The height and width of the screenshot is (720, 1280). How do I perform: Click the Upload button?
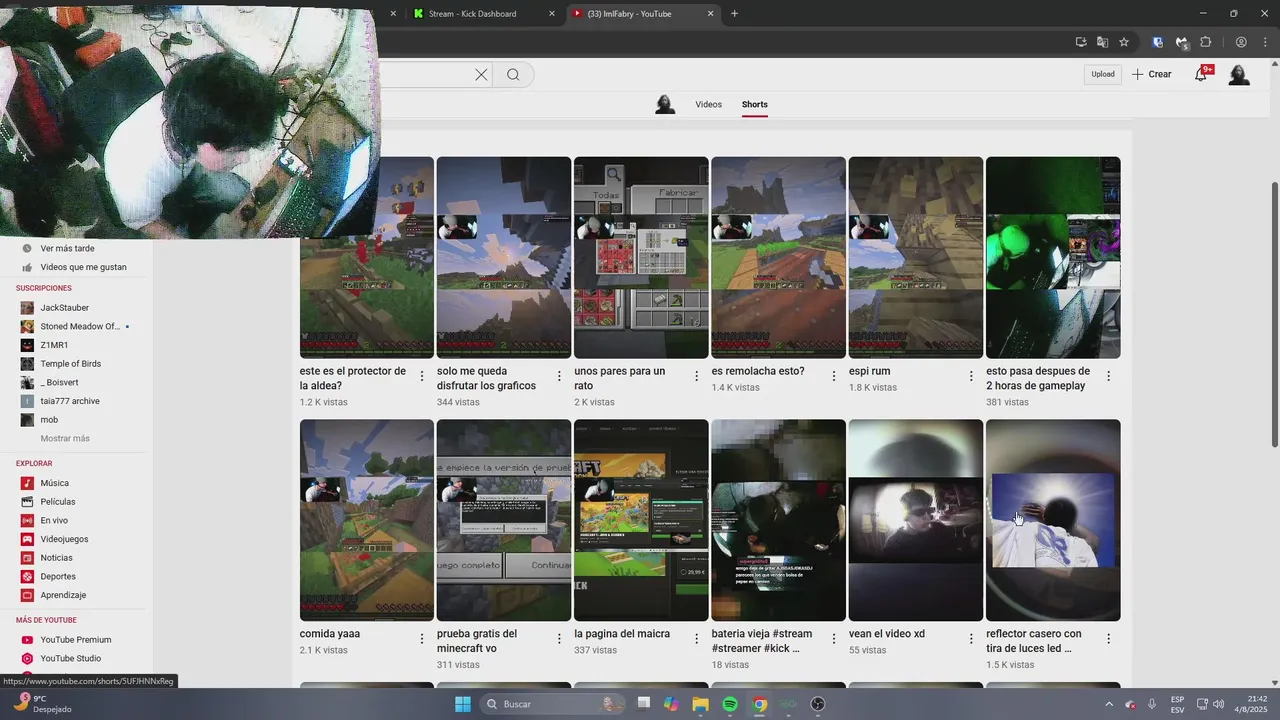coord(1103,74)
